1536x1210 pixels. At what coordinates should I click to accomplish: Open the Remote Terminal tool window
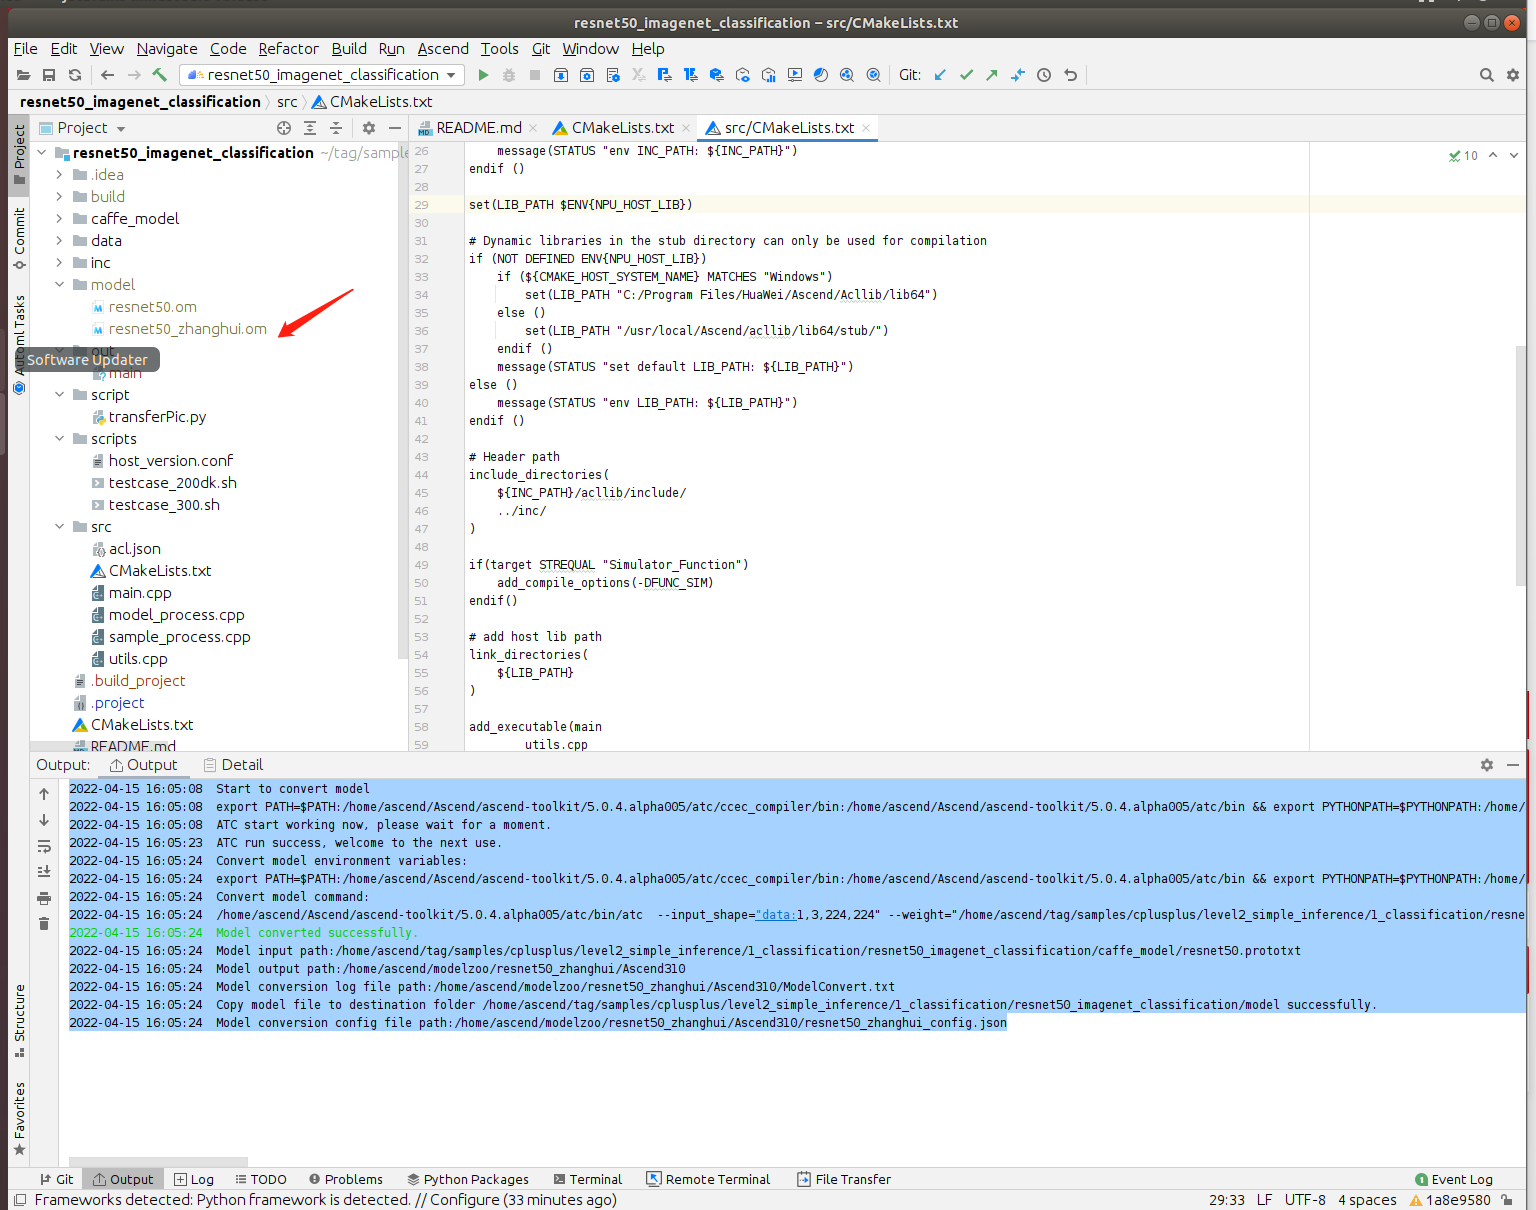[x=708, y=1179]
